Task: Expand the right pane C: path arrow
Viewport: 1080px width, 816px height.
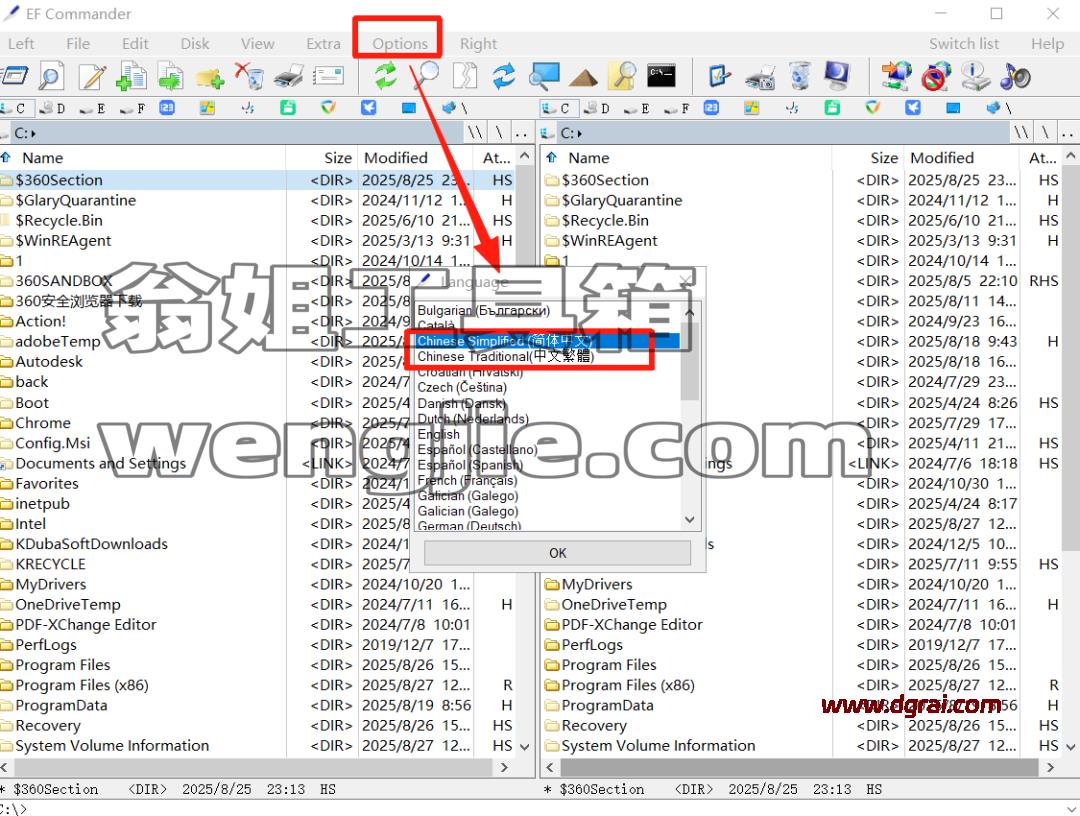Action: (x=579, y=133)
